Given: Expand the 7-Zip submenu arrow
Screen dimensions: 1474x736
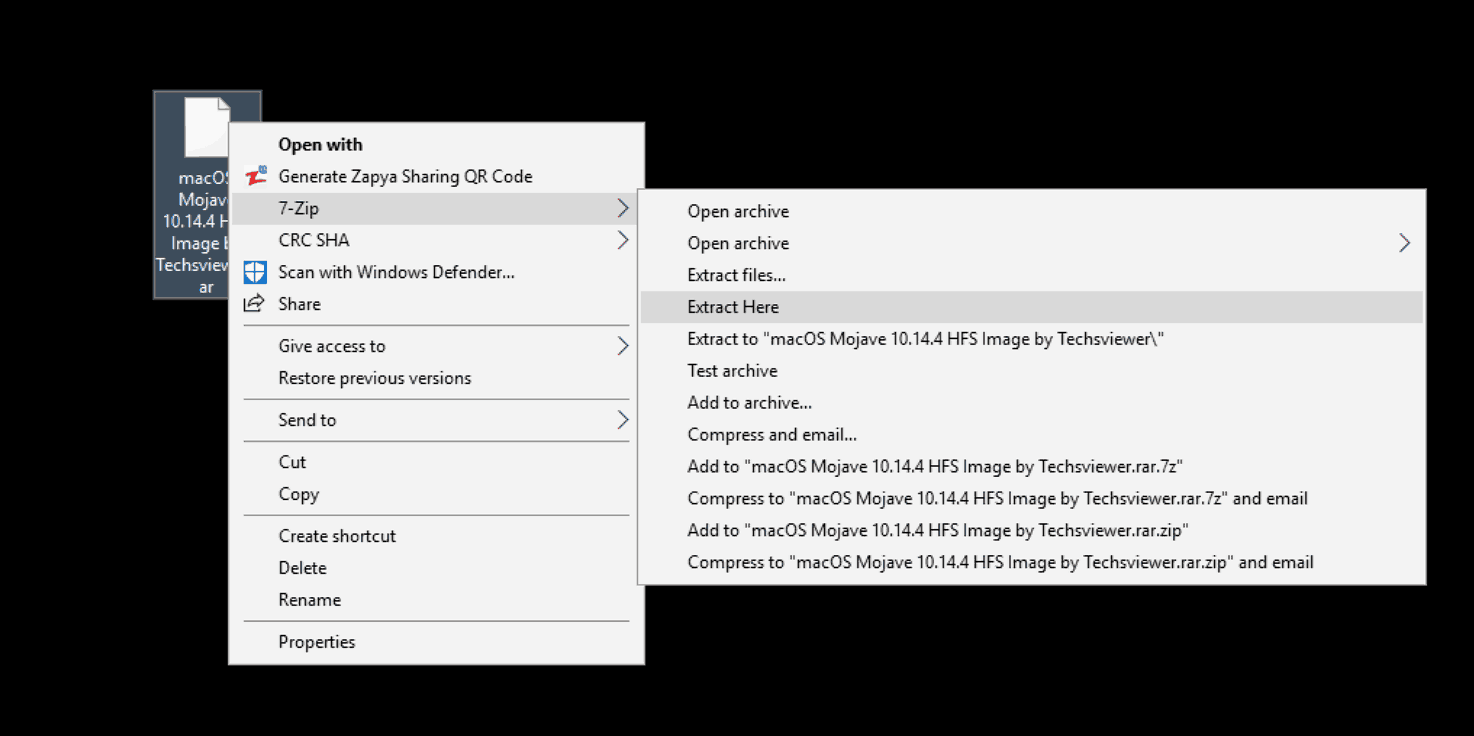Looking at the screenshot, I should pyautogui.click(x=622, y=208).
